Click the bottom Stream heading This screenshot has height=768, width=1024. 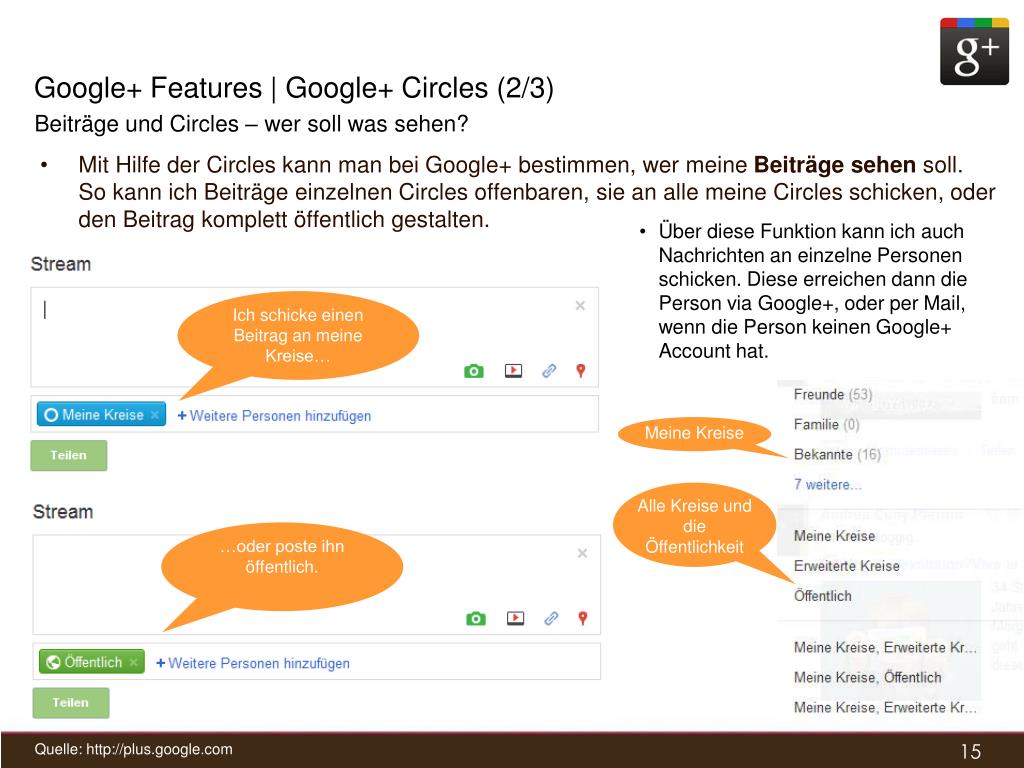click(63, 512)
